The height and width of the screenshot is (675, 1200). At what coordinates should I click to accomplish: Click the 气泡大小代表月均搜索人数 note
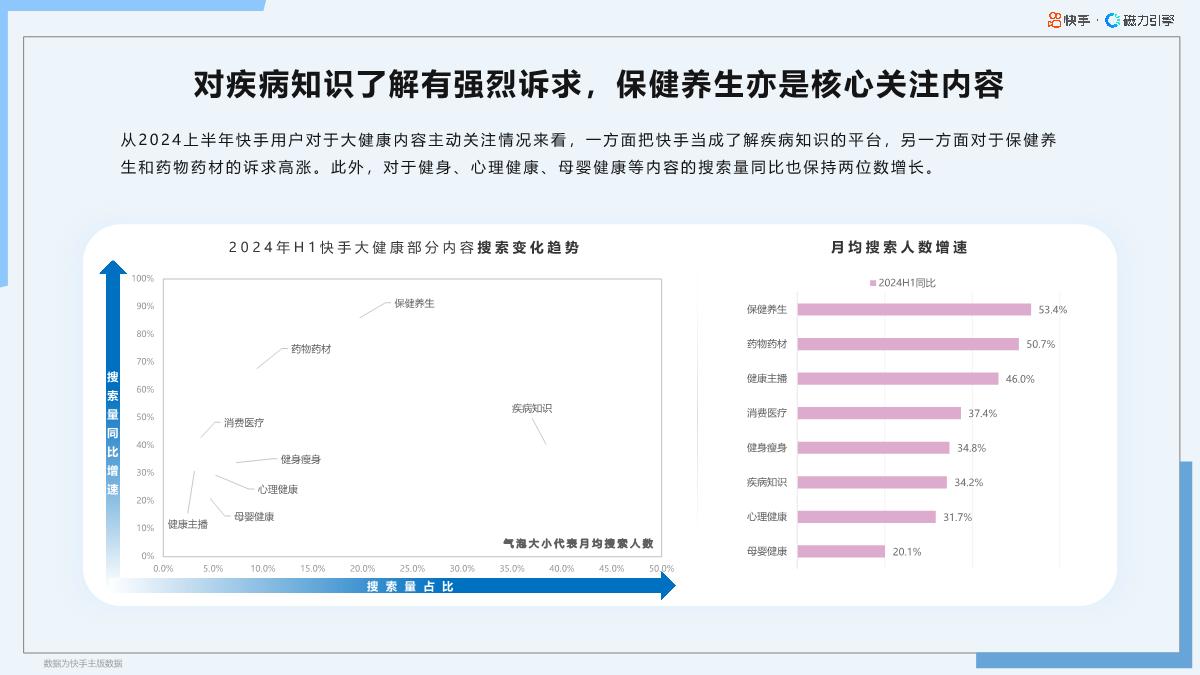click(578, 543)
